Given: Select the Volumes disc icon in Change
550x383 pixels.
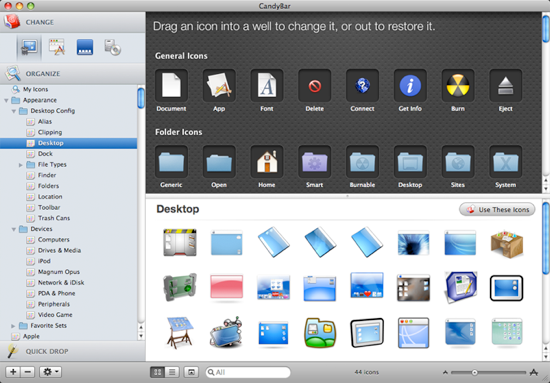Looking at the screenshot, I should pyautogui.click(x=113, y=47).
